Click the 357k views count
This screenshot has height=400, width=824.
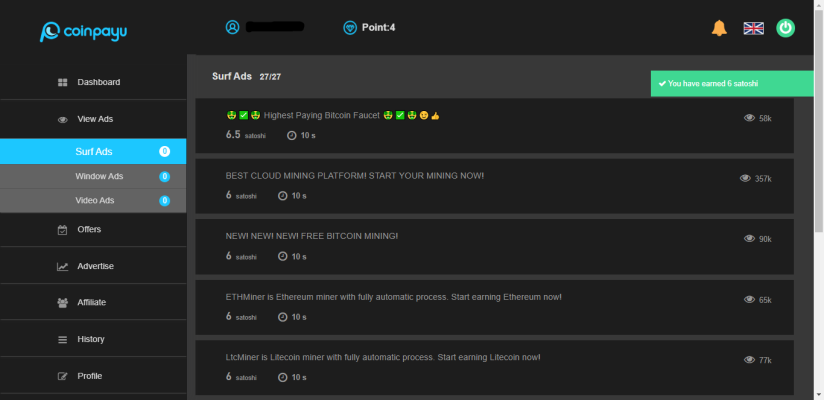(763, 179)
